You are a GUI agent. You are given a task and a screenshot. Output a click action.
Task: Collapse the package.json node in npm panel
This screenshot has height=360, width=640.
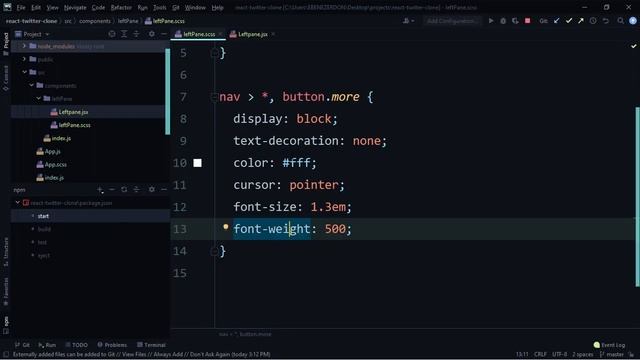click(x=18, y=202)
